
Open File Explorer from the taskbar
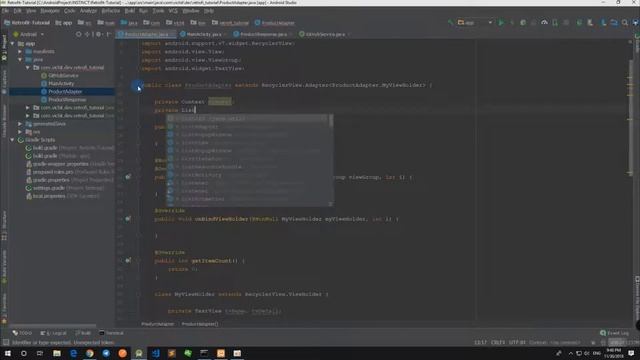coord(57,353)
